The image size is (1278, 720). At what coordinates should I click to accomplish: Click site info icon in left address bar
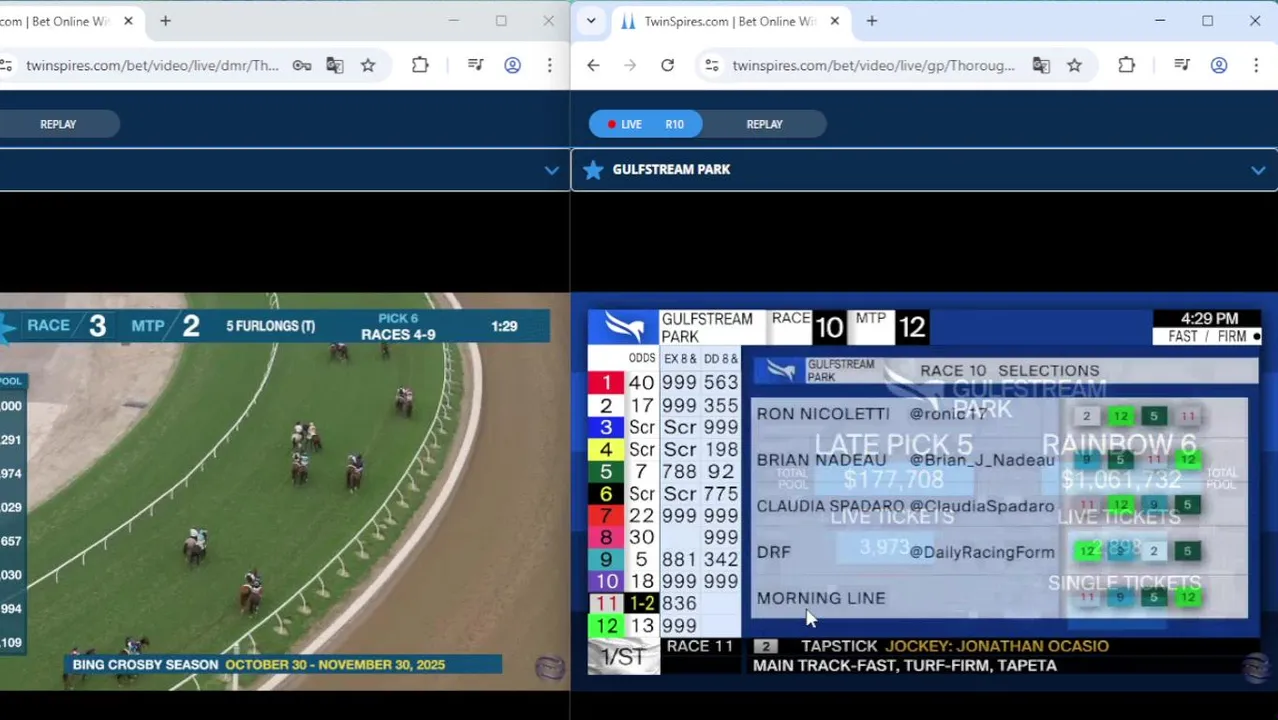tap(6, 65)
